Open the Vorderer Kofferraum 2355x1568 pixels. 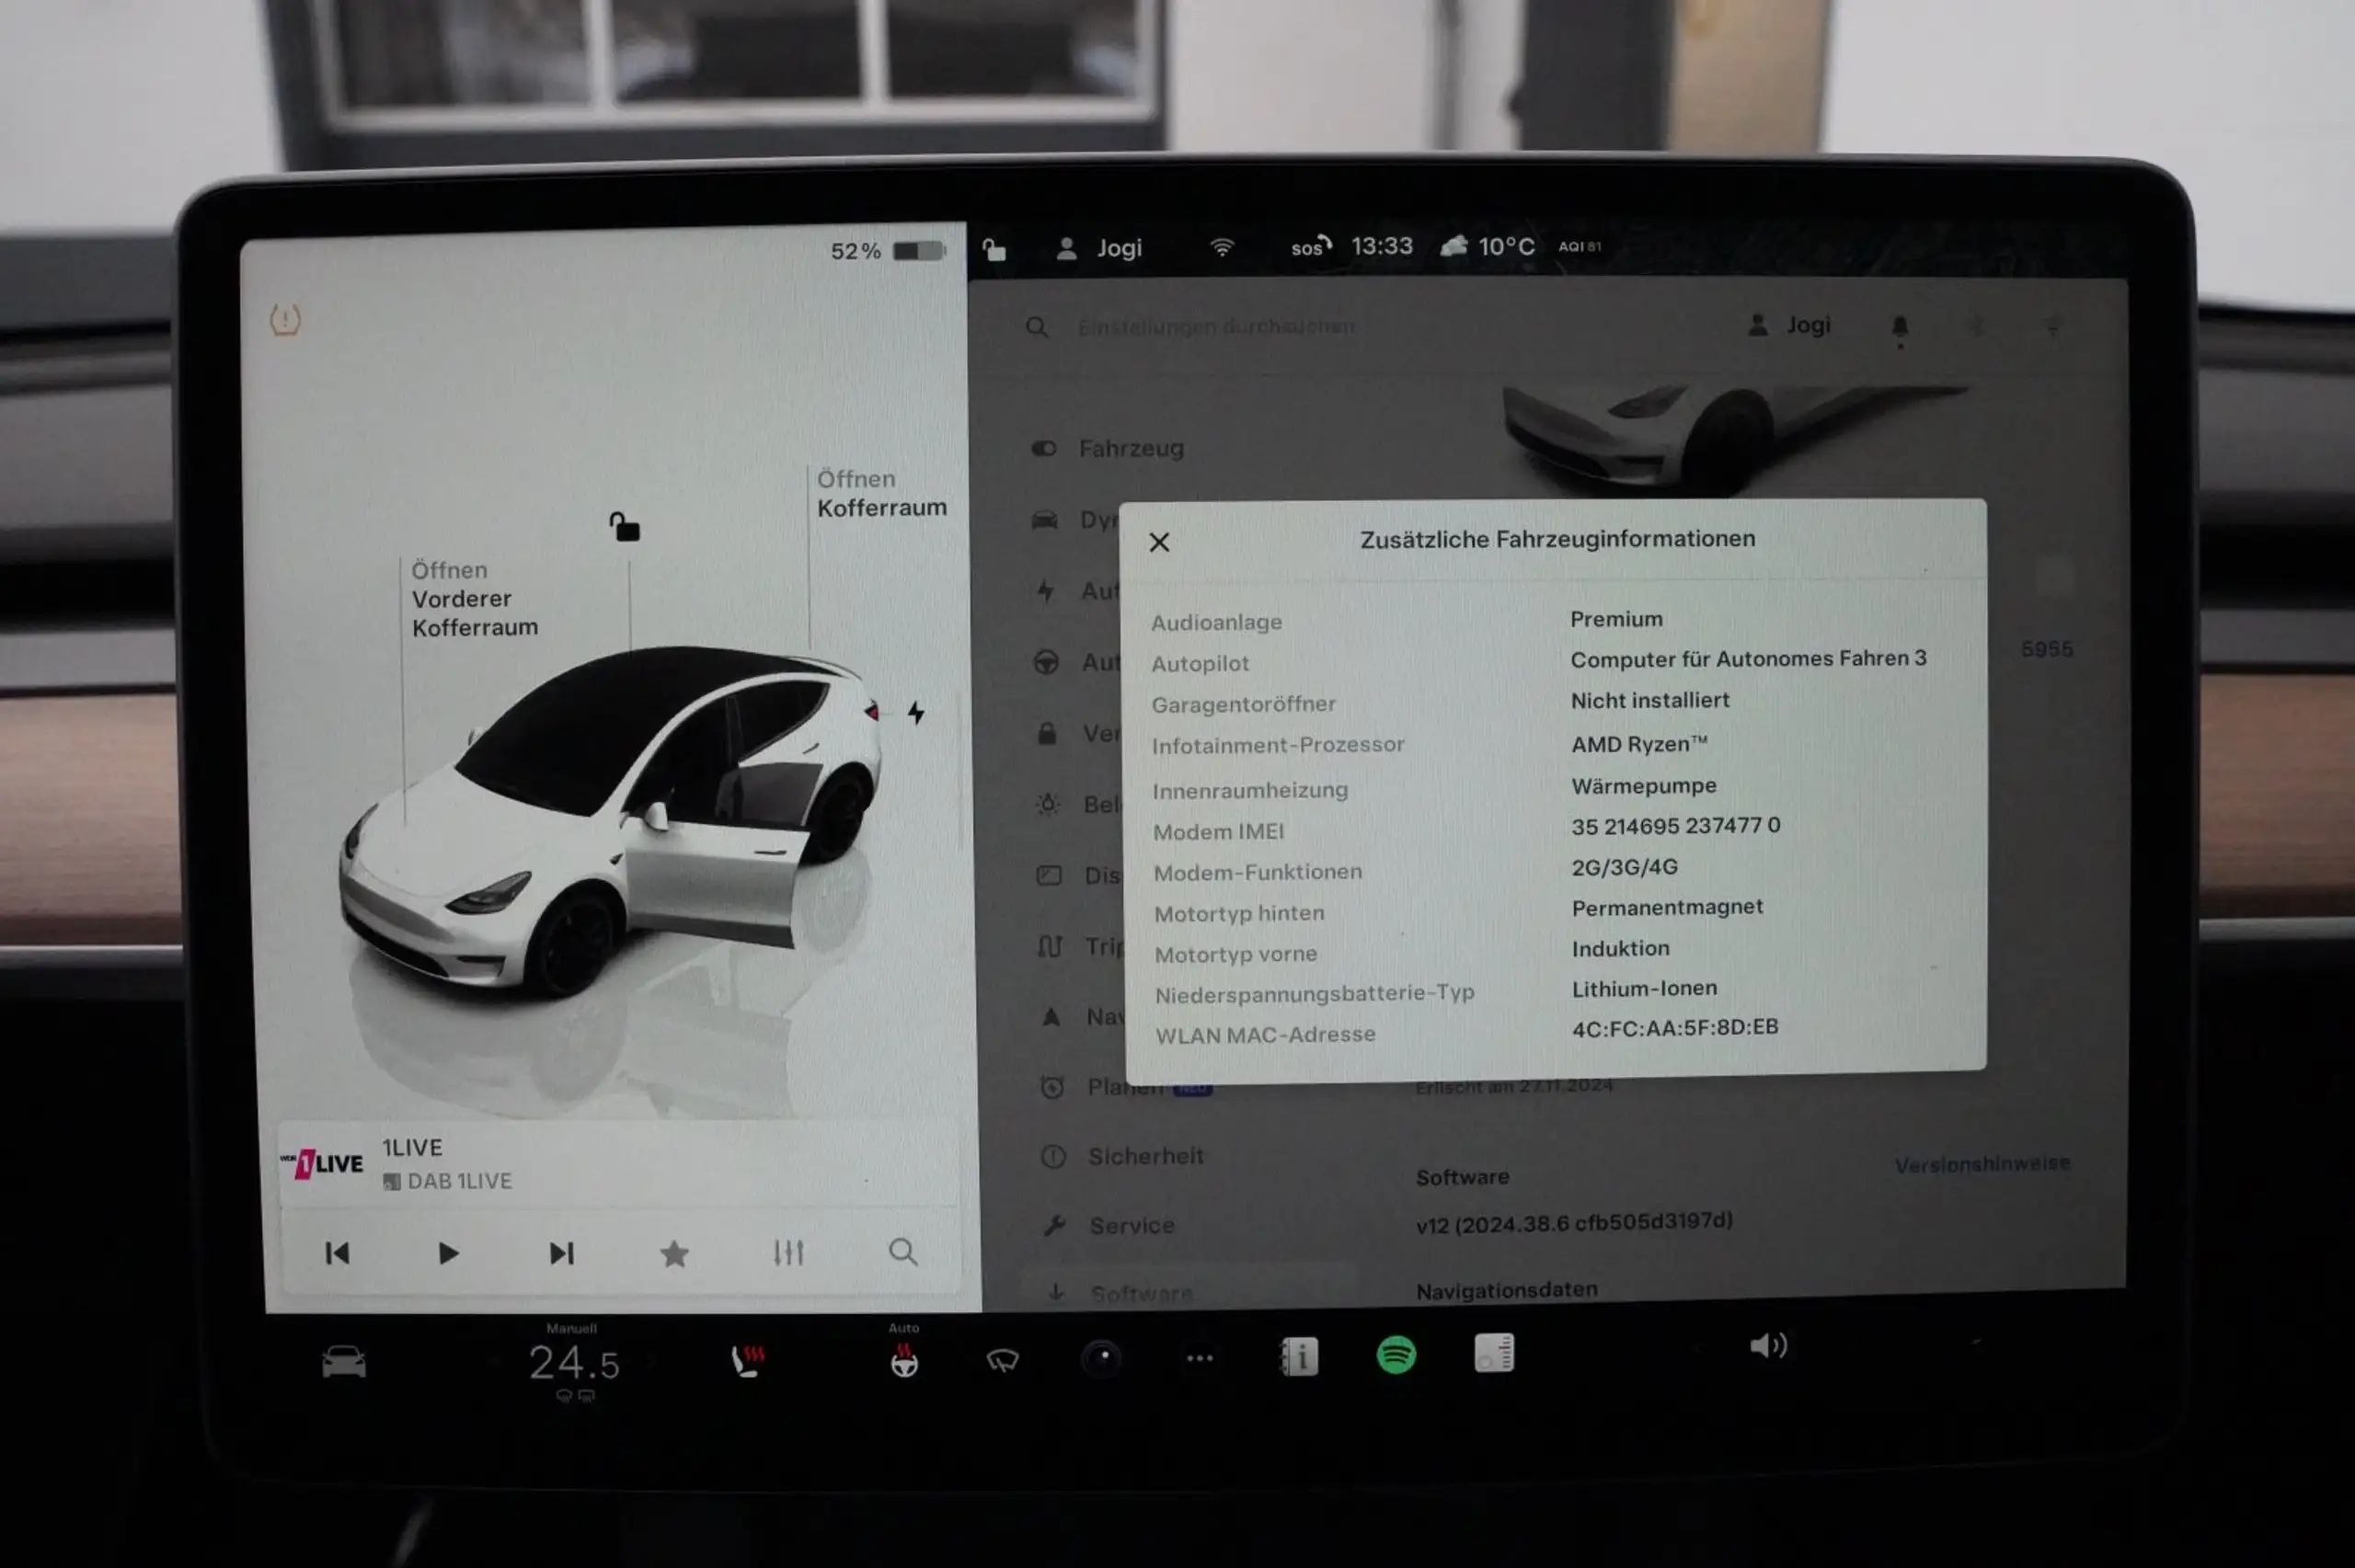[475, 598]
